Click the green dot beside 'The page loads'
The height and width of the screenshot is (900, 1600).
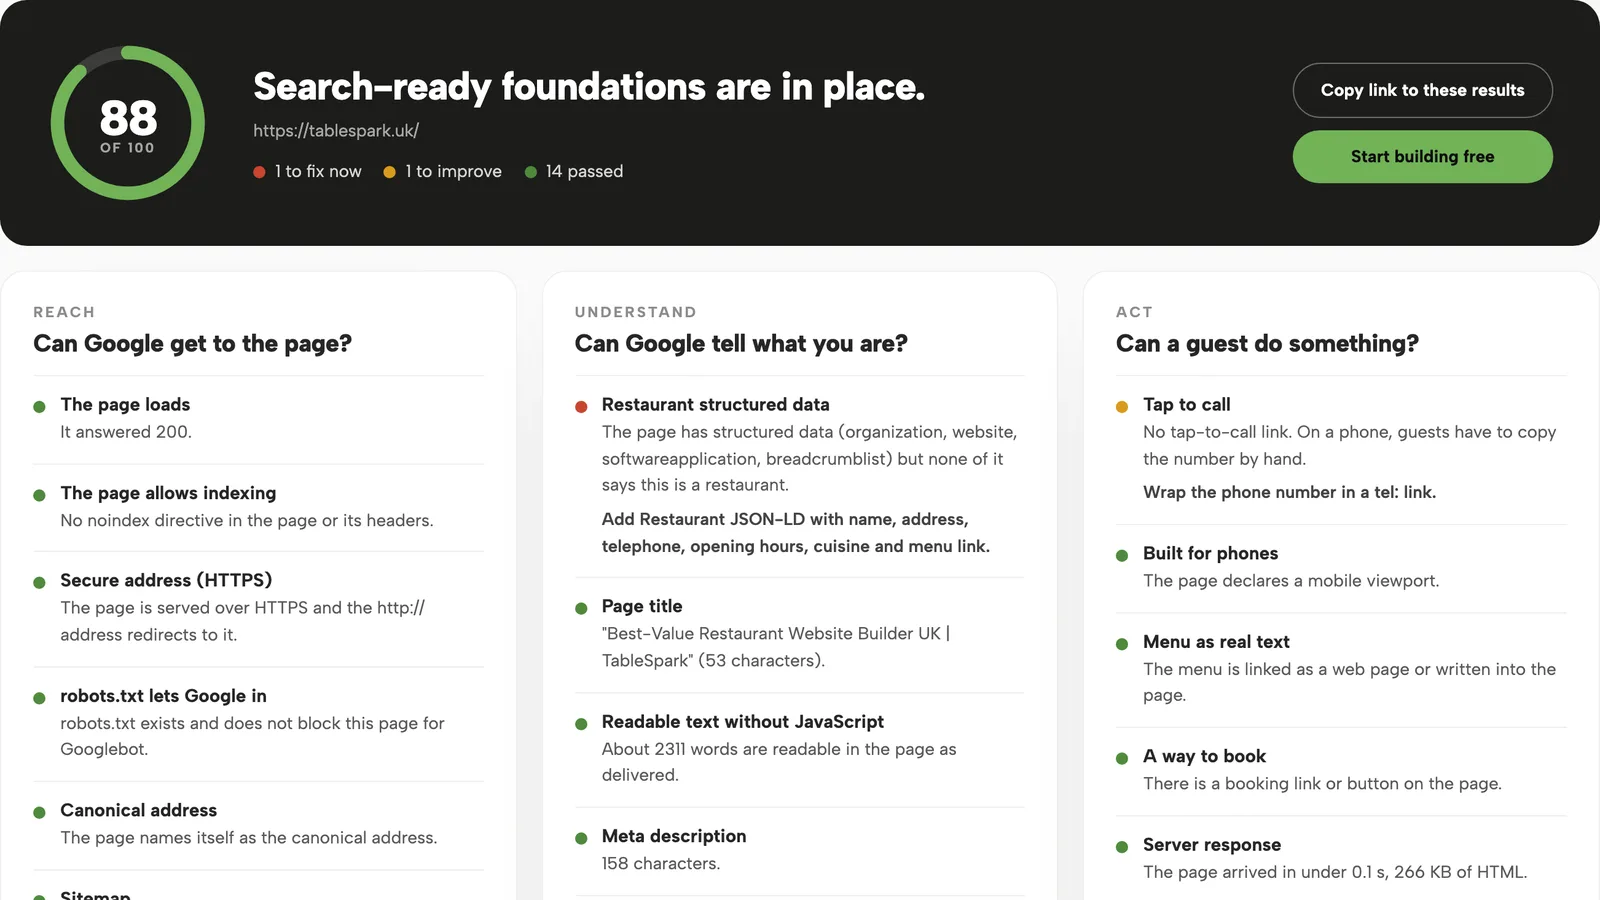pos(40,407)
